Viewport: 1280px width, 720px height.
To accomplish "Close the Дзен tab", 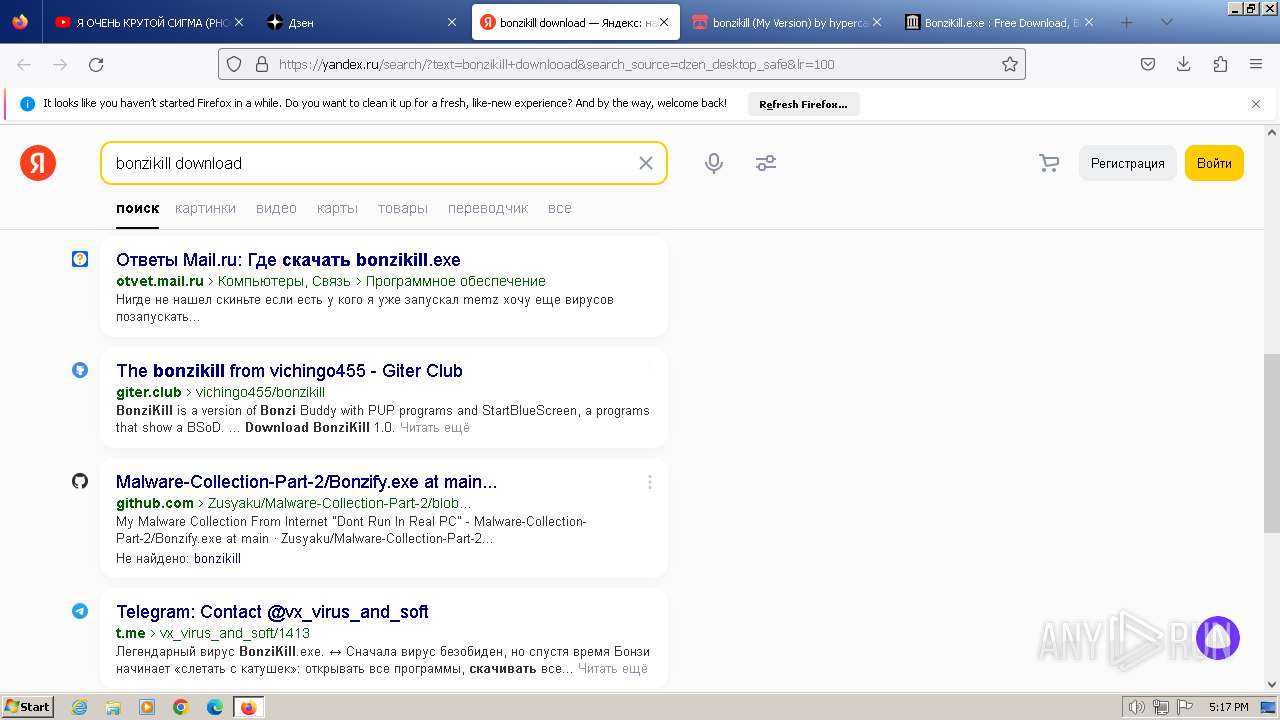I will pos(451,22).
